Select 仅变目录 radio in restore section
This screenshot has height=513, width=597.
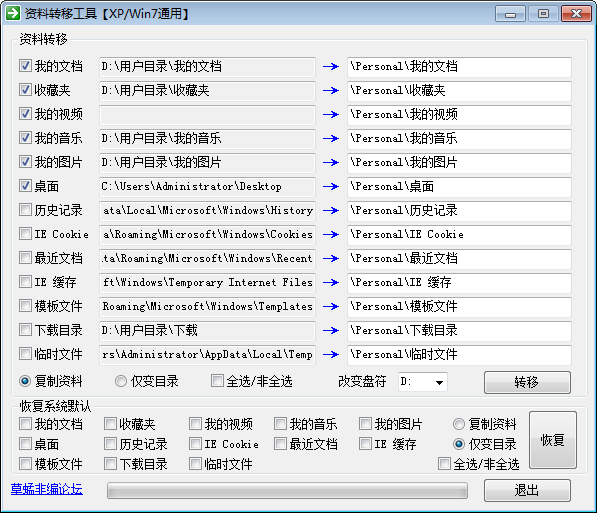[x=459, y=444]
